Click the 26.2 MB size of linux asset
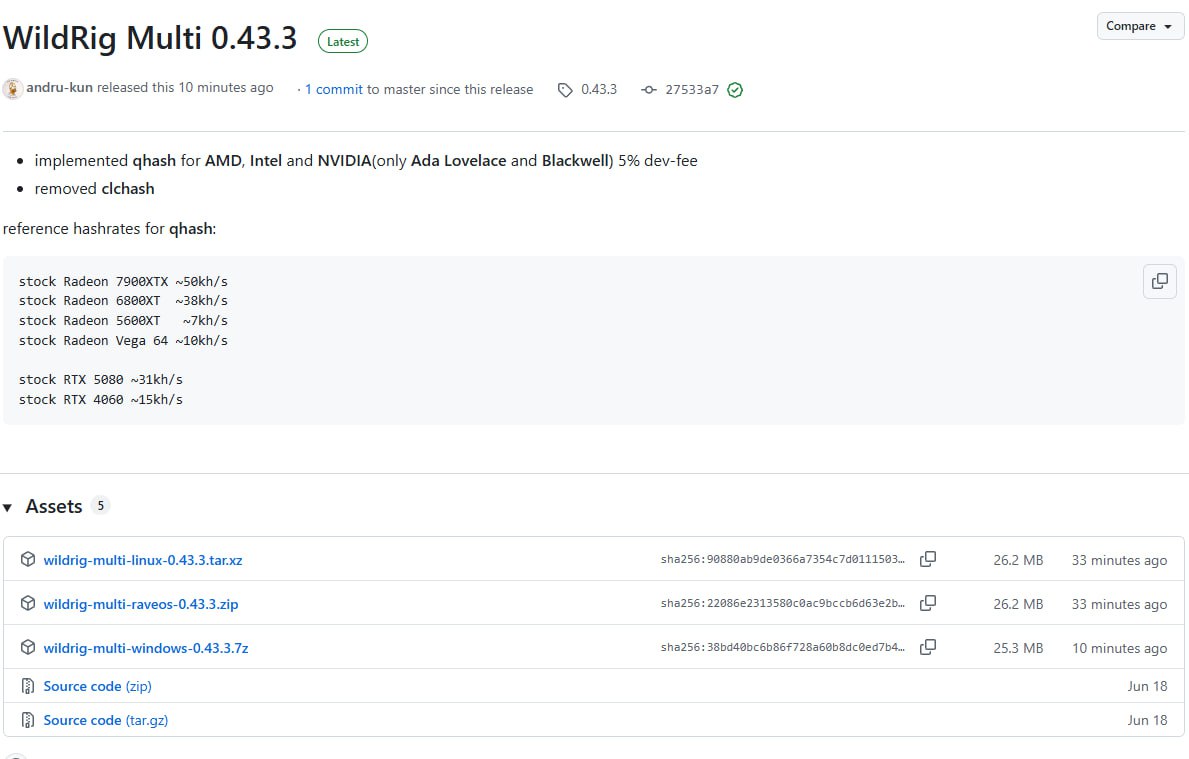This screenshot has height=759, width=1189. 1018,560
